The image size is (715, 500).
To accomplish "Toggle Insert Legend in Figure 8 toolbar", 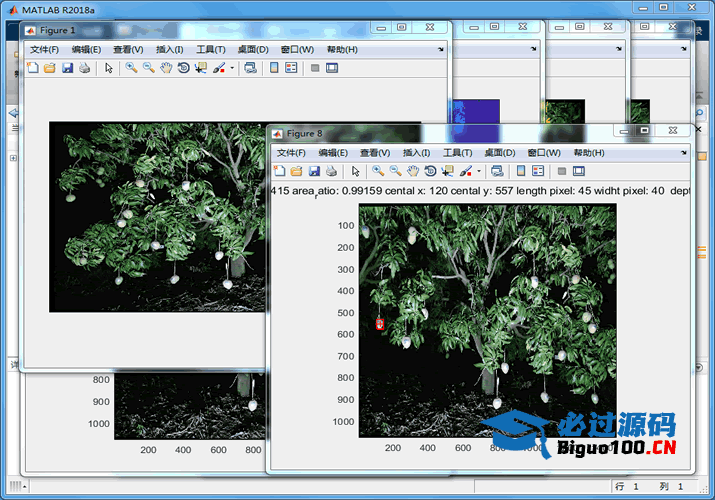I will click(x=538, y=171).
